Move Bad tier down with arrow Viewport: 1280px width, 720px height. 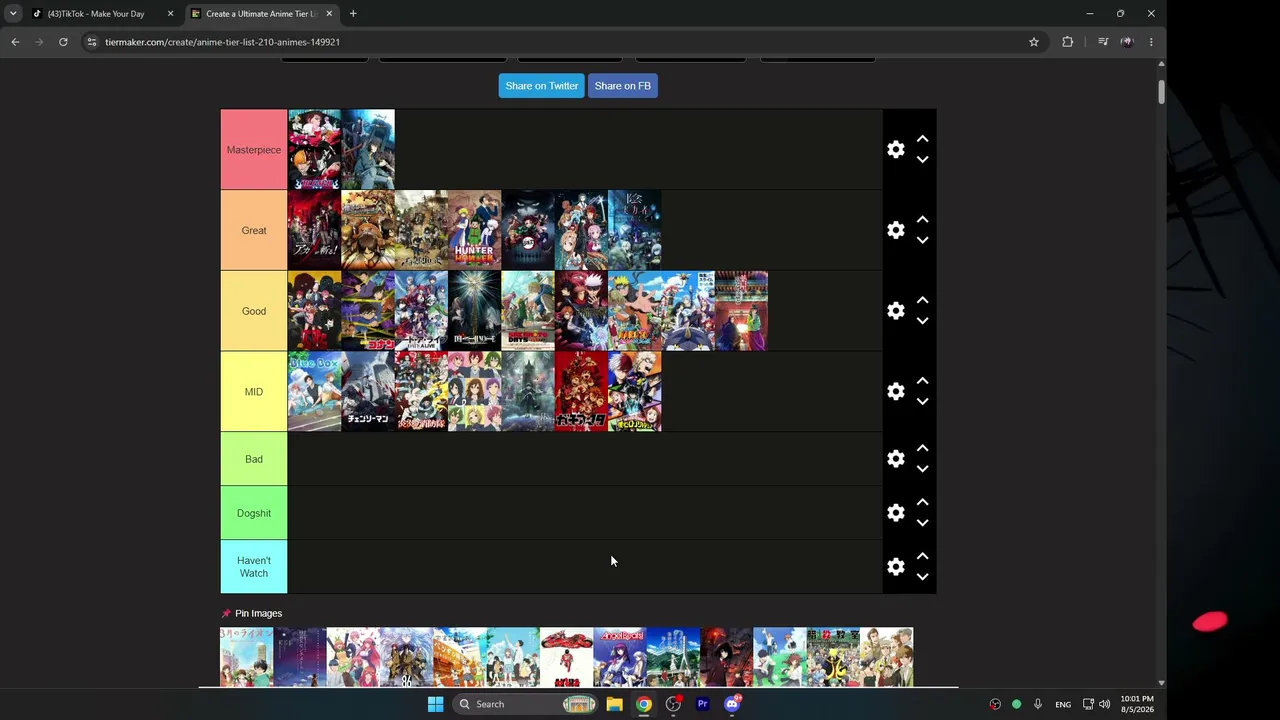click(923, 469)
